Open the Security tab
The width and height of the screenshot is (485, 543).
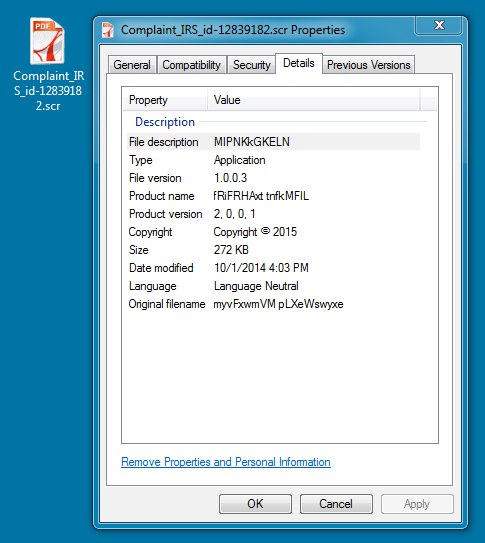251,65
